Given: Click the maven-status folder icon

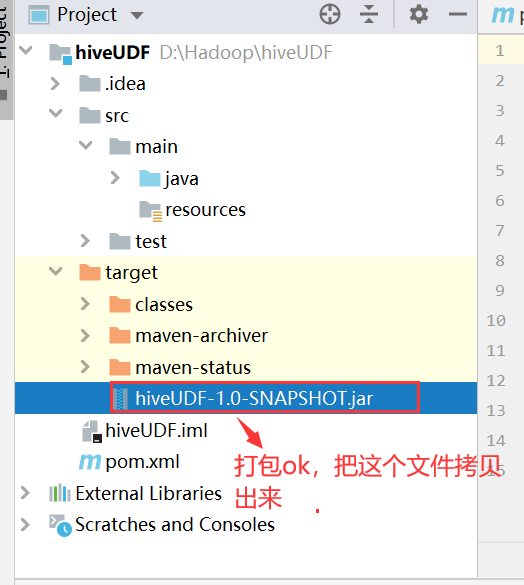Looking at the screenshot, I should click(119, 367).
